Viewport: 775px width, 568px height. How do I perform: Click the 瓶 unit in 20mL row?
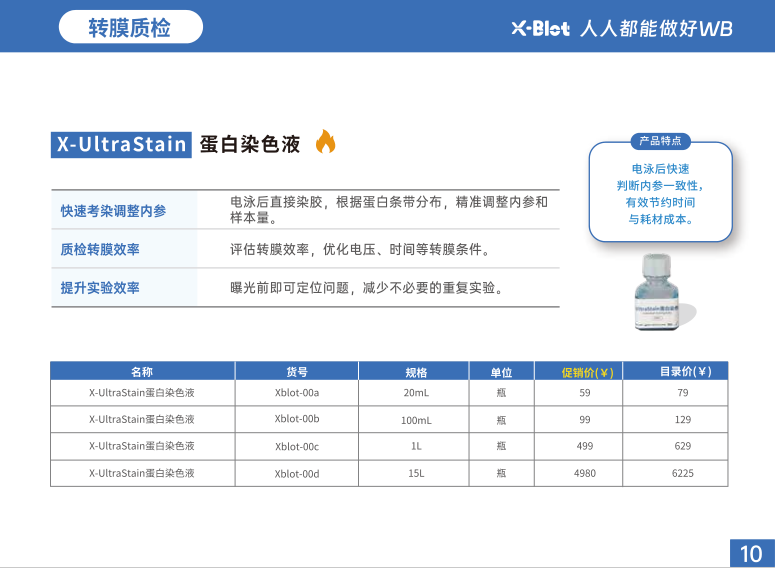pyautogui.click(x=501, y=393)
